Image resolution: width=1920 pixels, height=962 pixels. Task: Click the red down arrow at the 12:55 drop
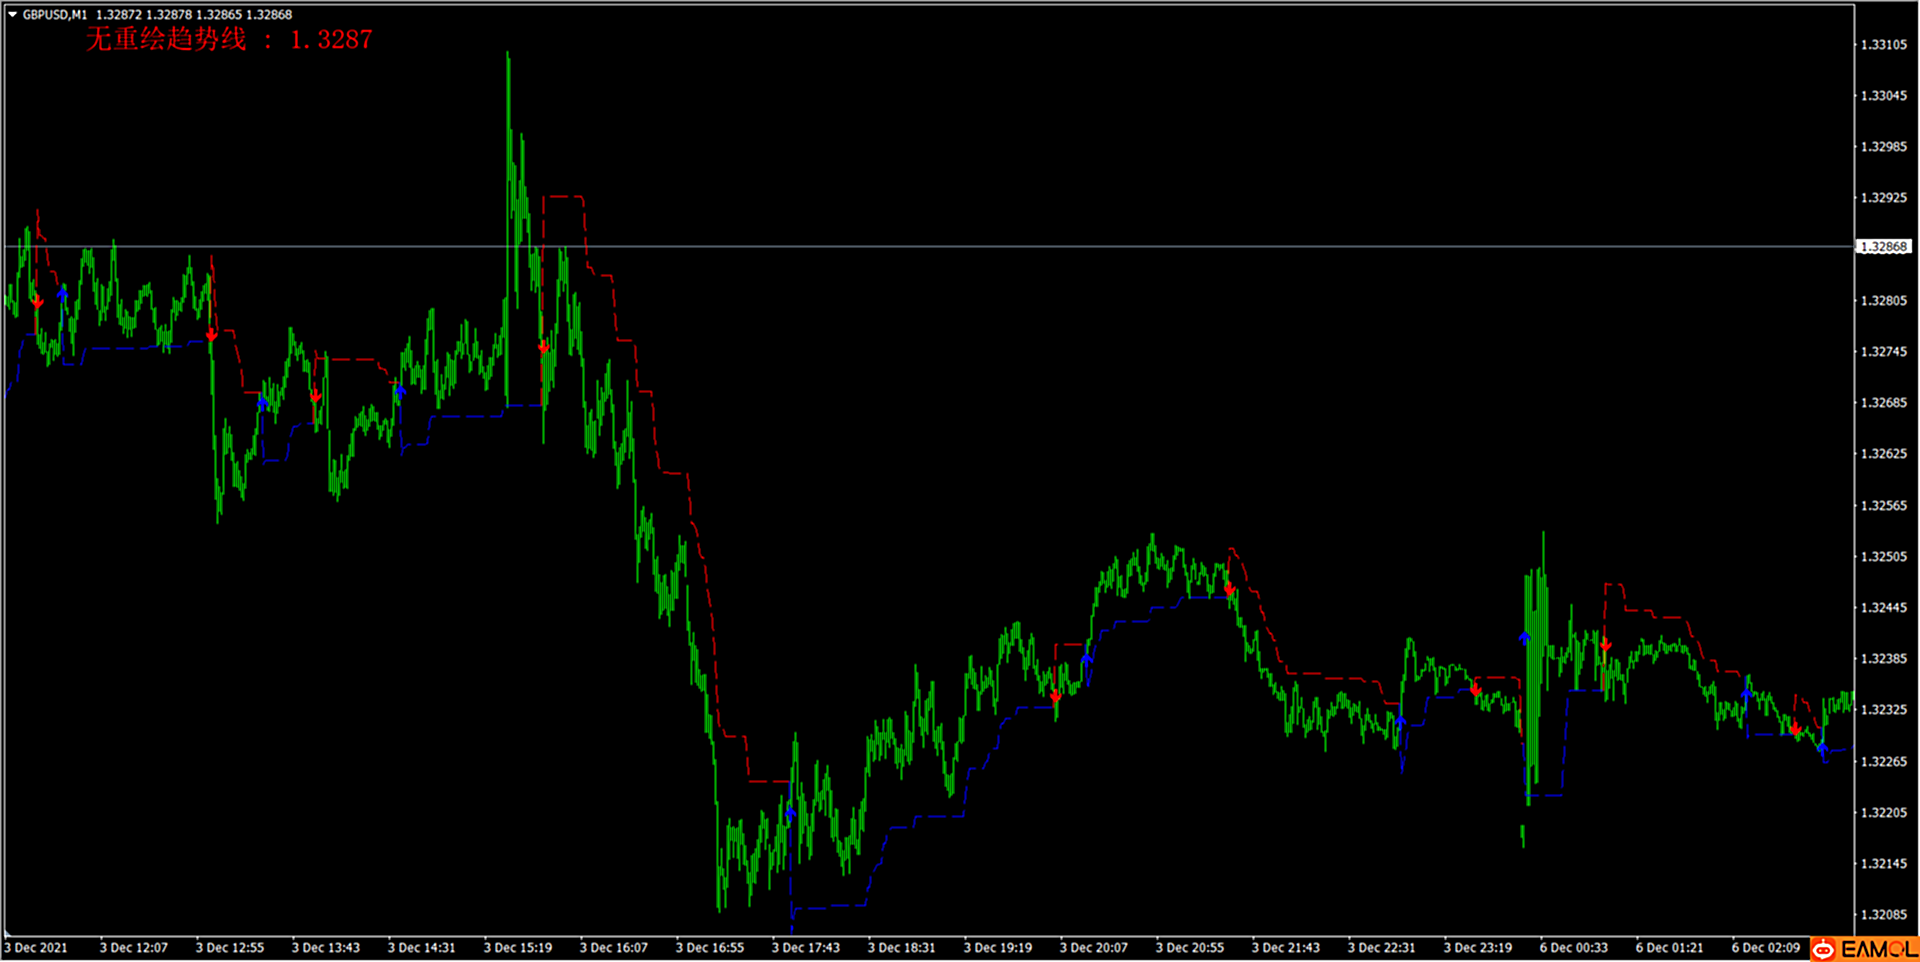[x=211, y=335]
